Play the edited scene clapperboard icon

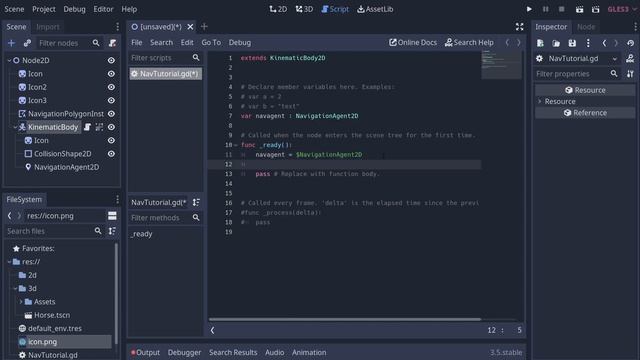(579, 9)
